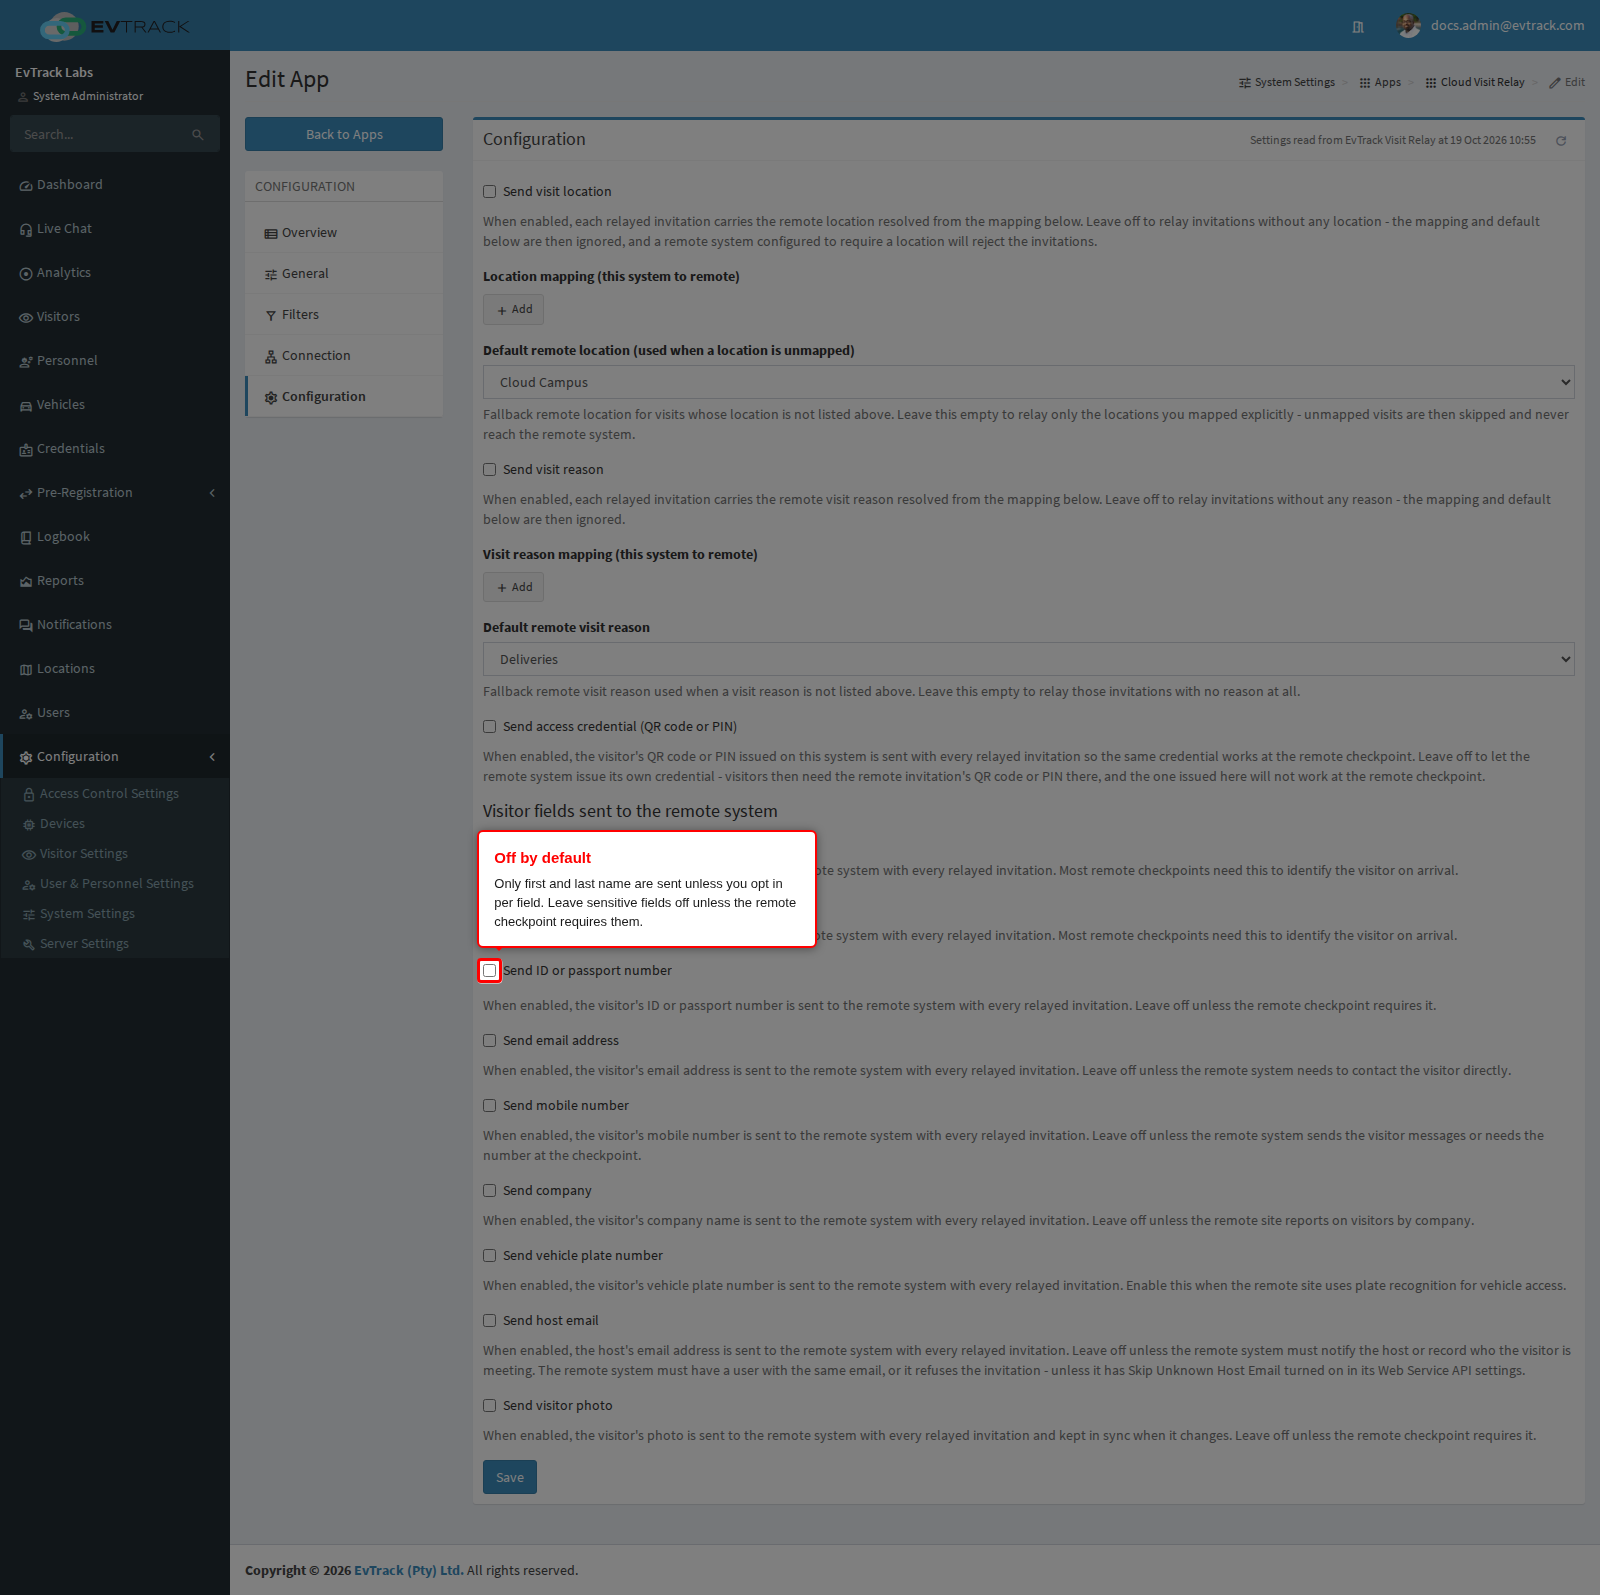Click the Dashboard gauge icon
This screenshot has height=1595, width=1600.
pyautogui.click(x=26, y=186)
